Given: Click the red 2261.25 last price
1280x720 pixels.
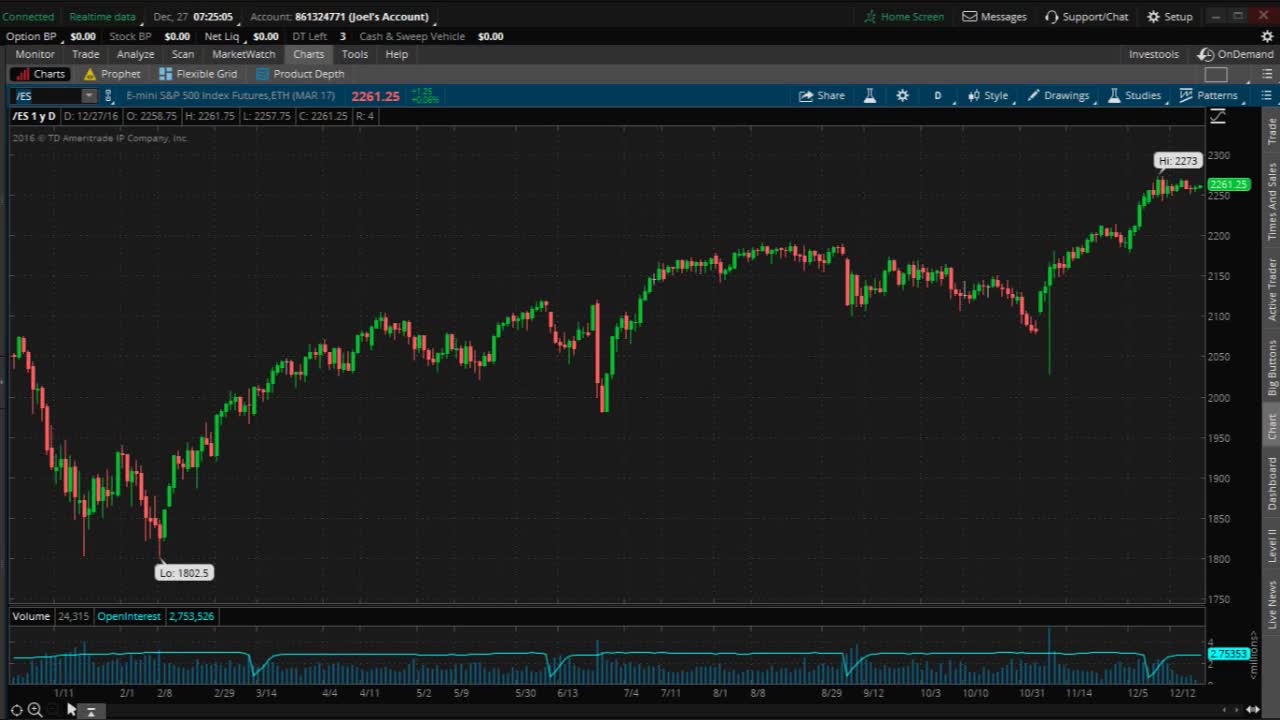Looking at the screenshot, I should coord(375,96).
